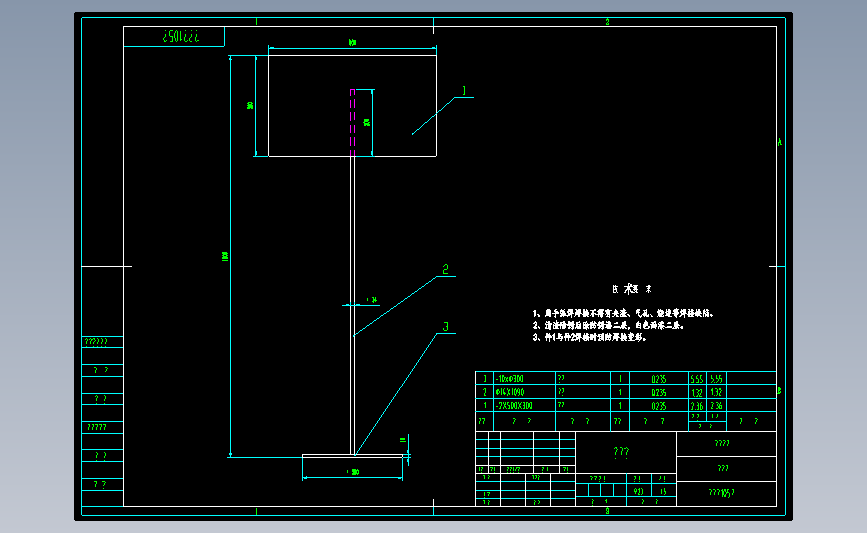Image resolution: width=867 pixels, height=533 pixels.
Task: Select the Φ16X1090 specification cell
Action: [524, 392]
